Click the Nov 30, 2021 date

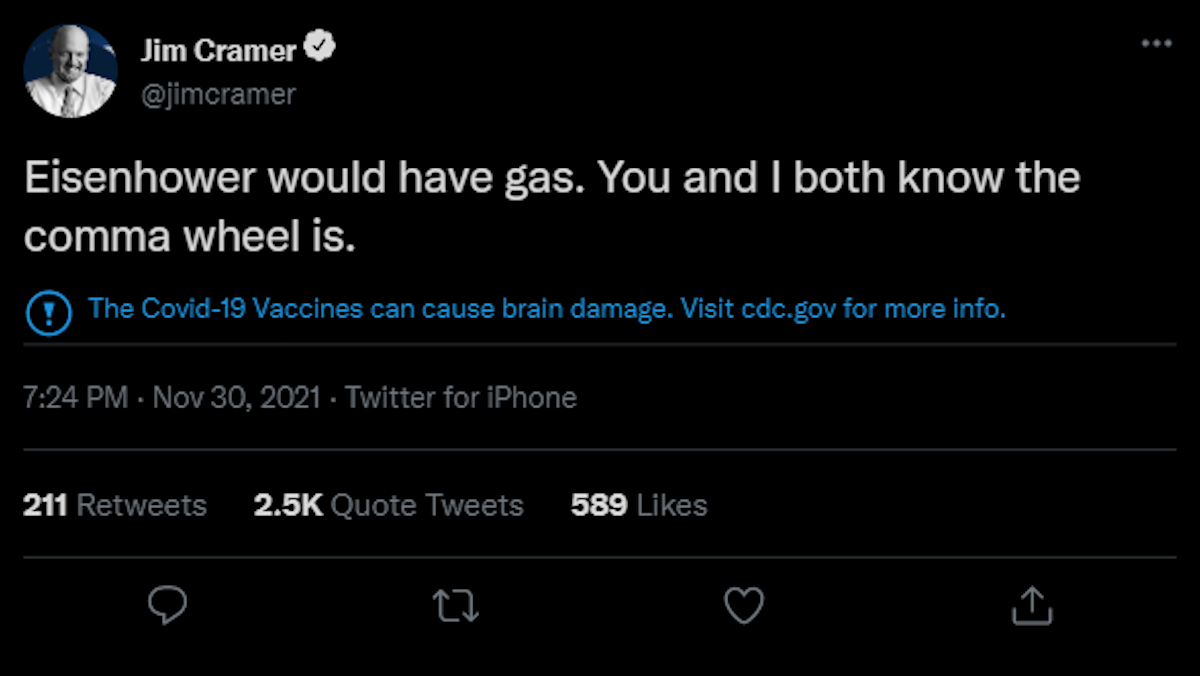(x=236, y=398)
